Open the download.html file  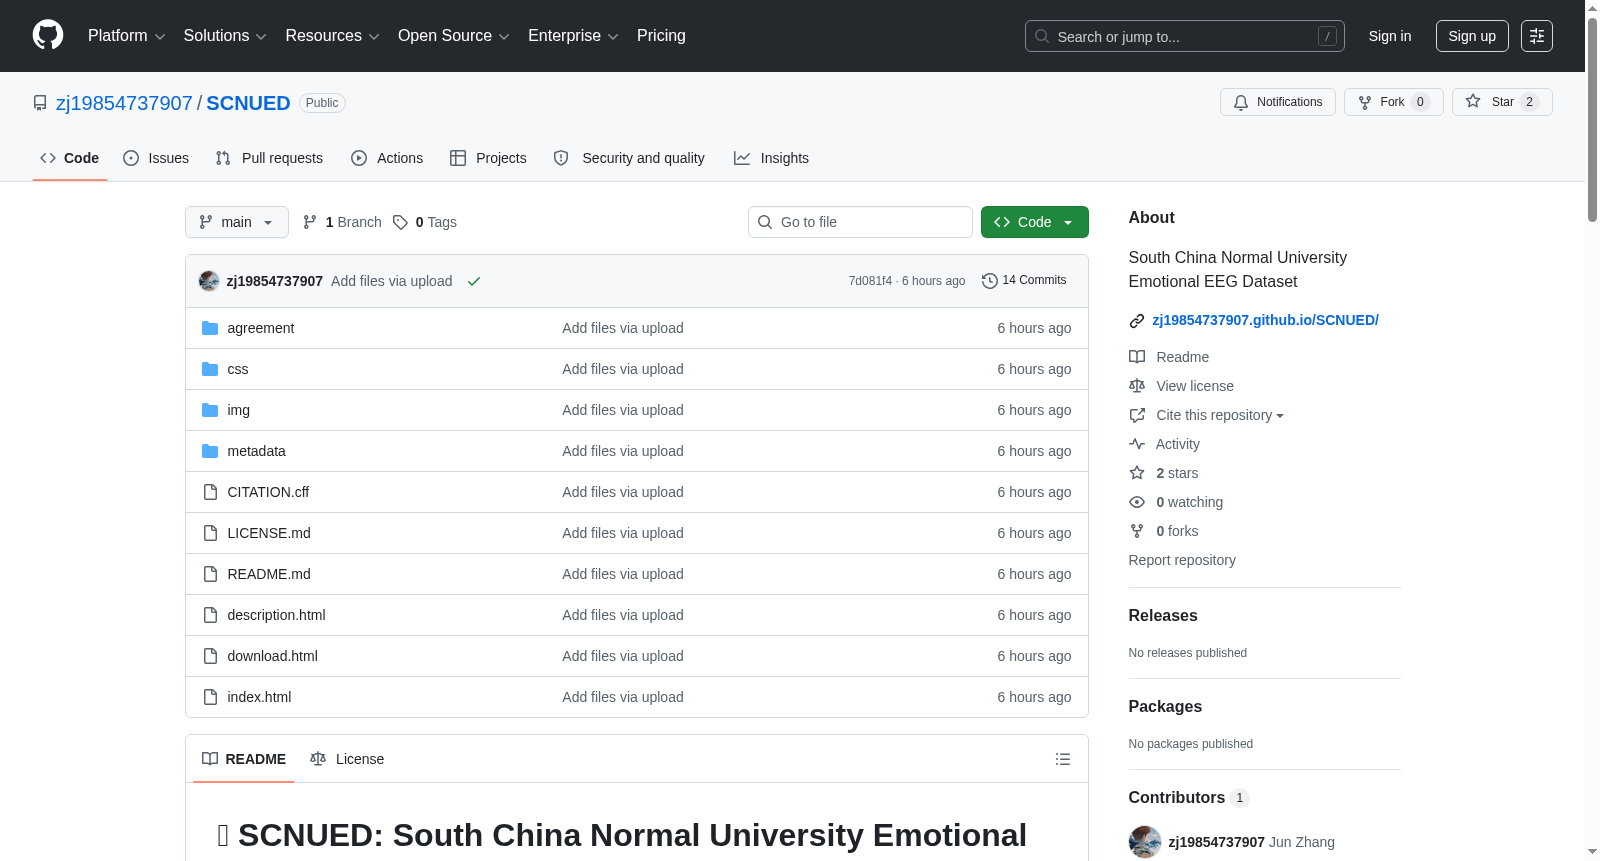(x=273, y=656)
